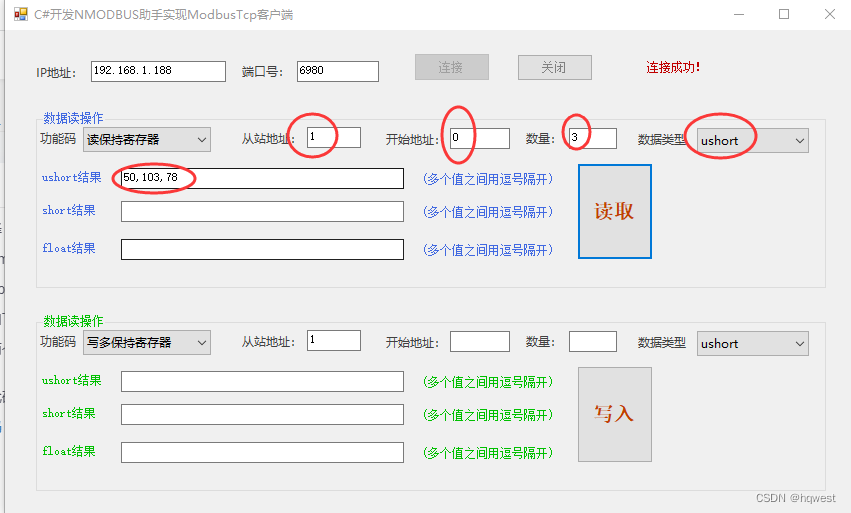Click write section ushort结果 field
Viewport: 851px width, 513px height.
(x=262, y=381)
